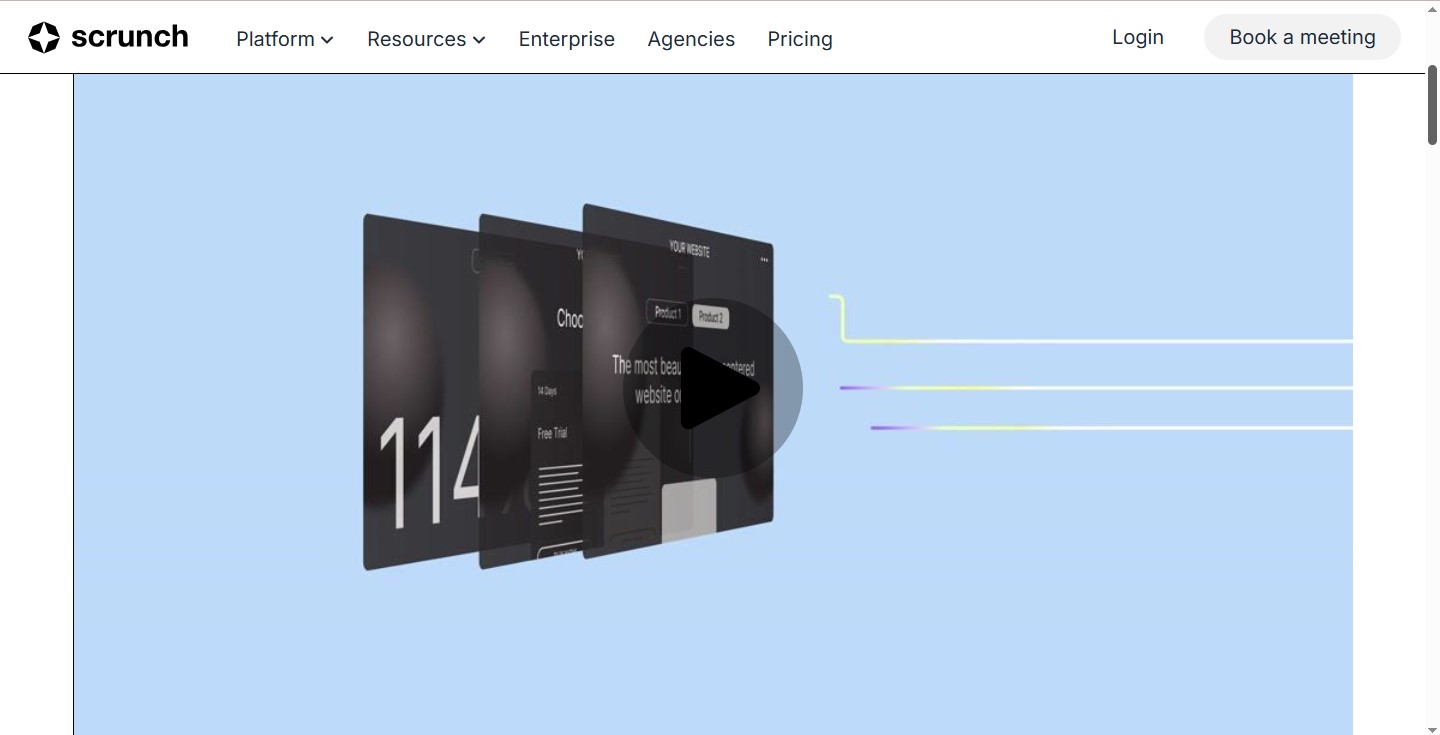1440x735 pixels.
Task: Click the YOUR WEBSITE panel heading
Action: pos(690,249)
